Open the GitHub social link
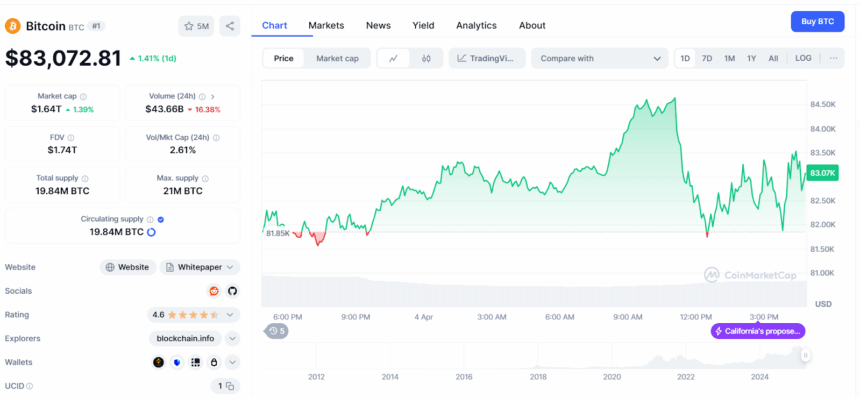 233,291
